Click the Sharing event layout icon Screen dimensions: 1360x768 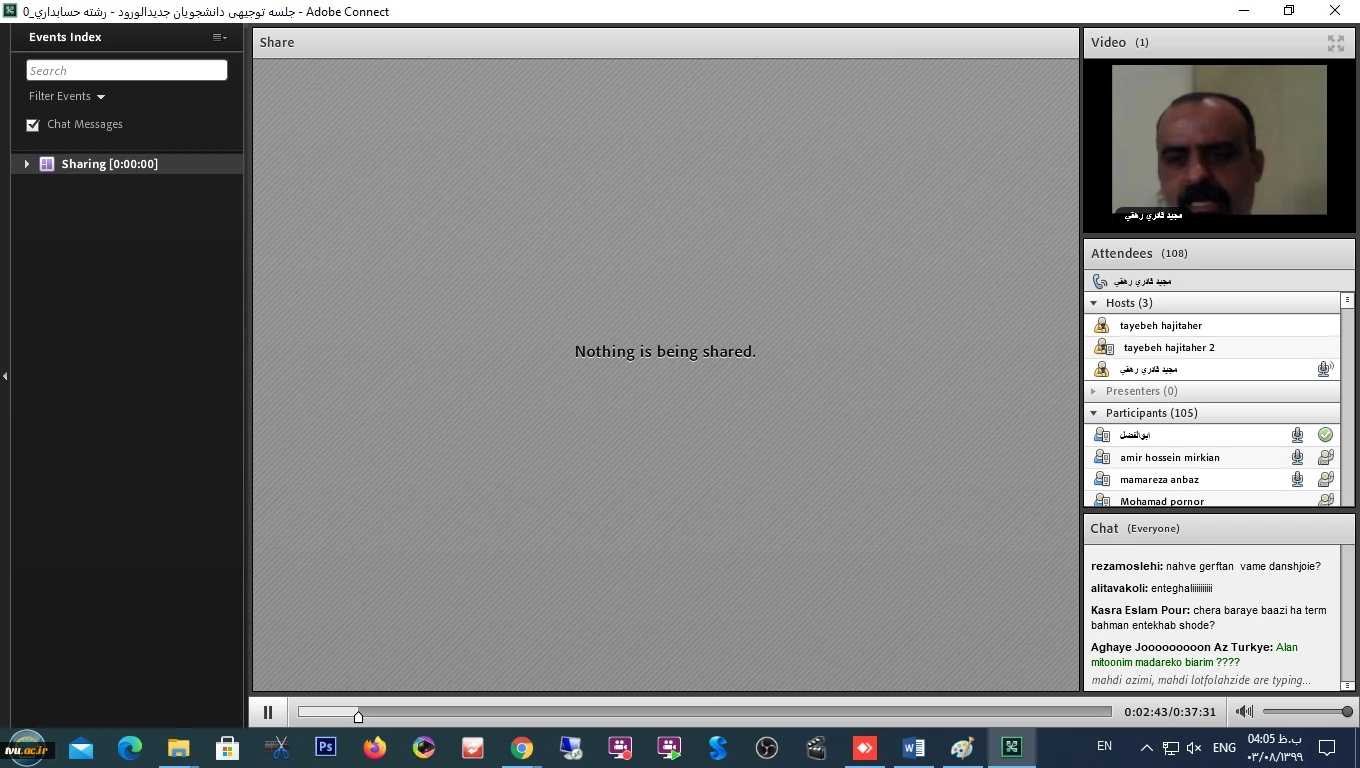(x=46, y=164)
